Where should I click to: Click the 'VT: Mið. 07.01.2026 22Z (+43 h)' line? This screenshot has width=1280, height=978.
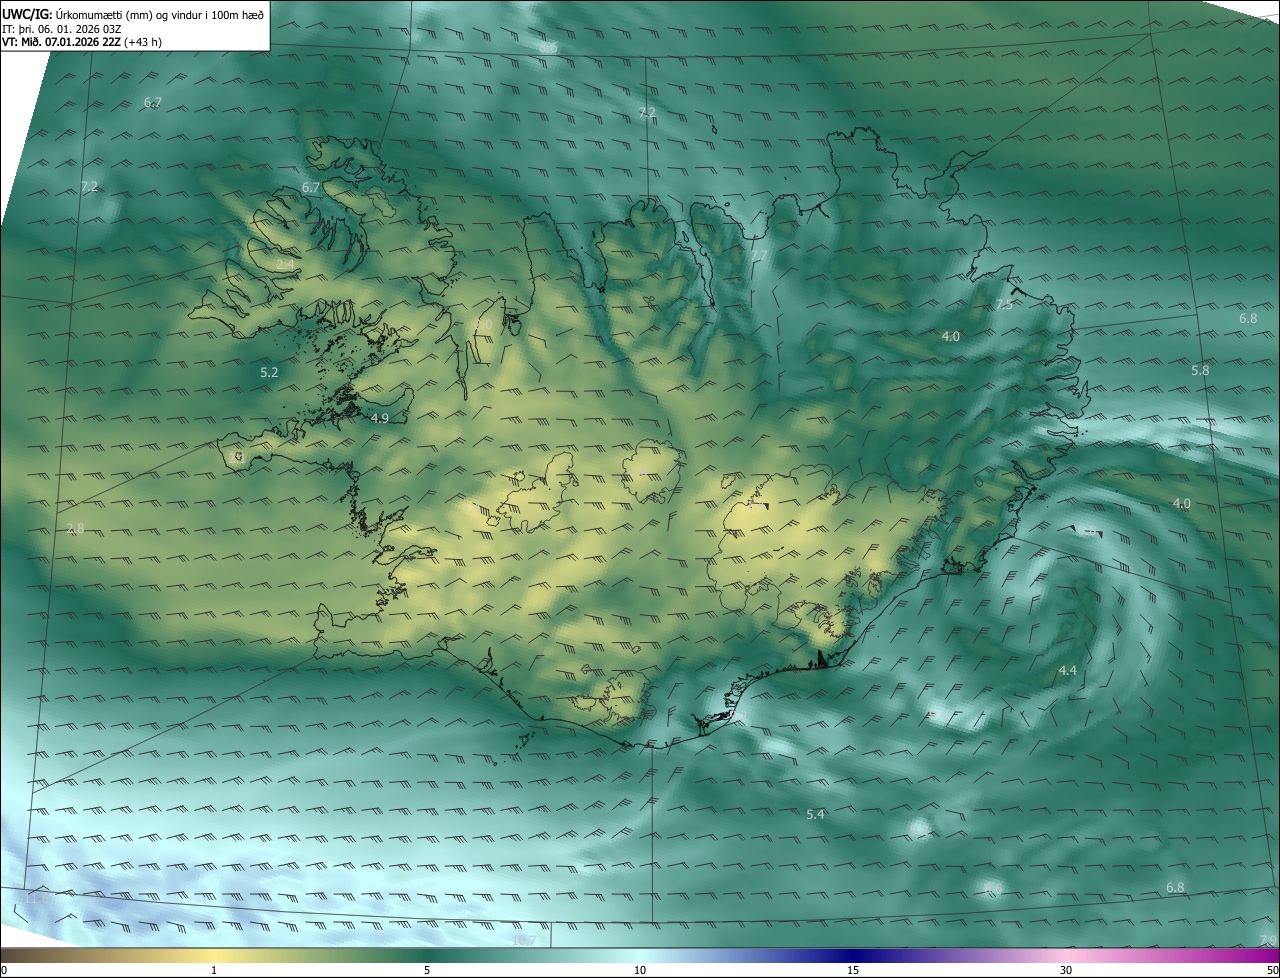pos(81,42)
